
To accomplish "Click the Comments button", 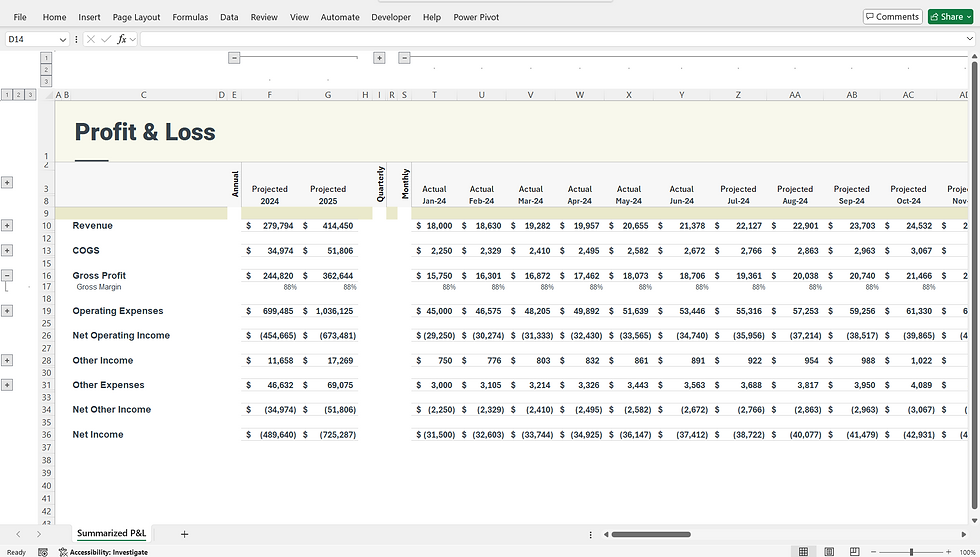I will click(x=892, y=17).
